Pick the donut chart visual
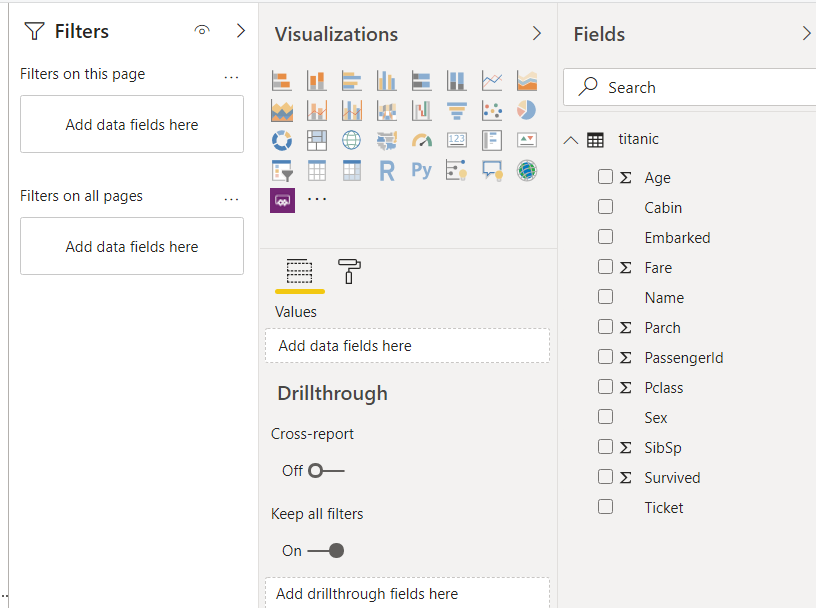This screenshot has width=816, height=608. click(282, 140)
